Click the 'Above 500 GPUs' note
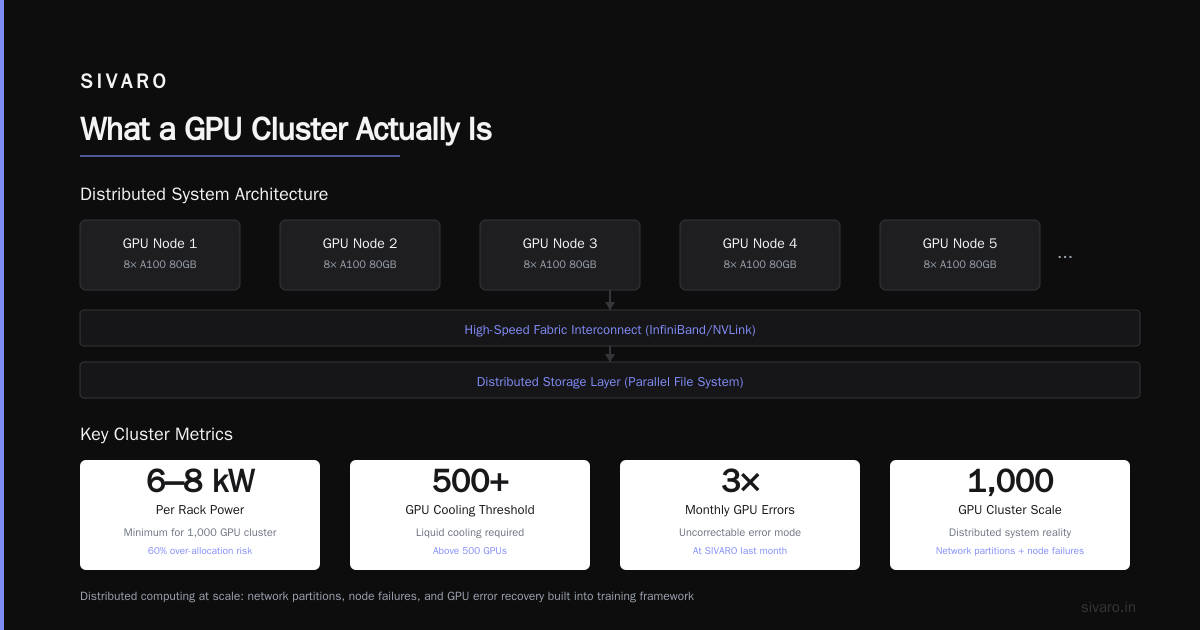Screen dimensions: 1200x630 click(x=470, y=551)
